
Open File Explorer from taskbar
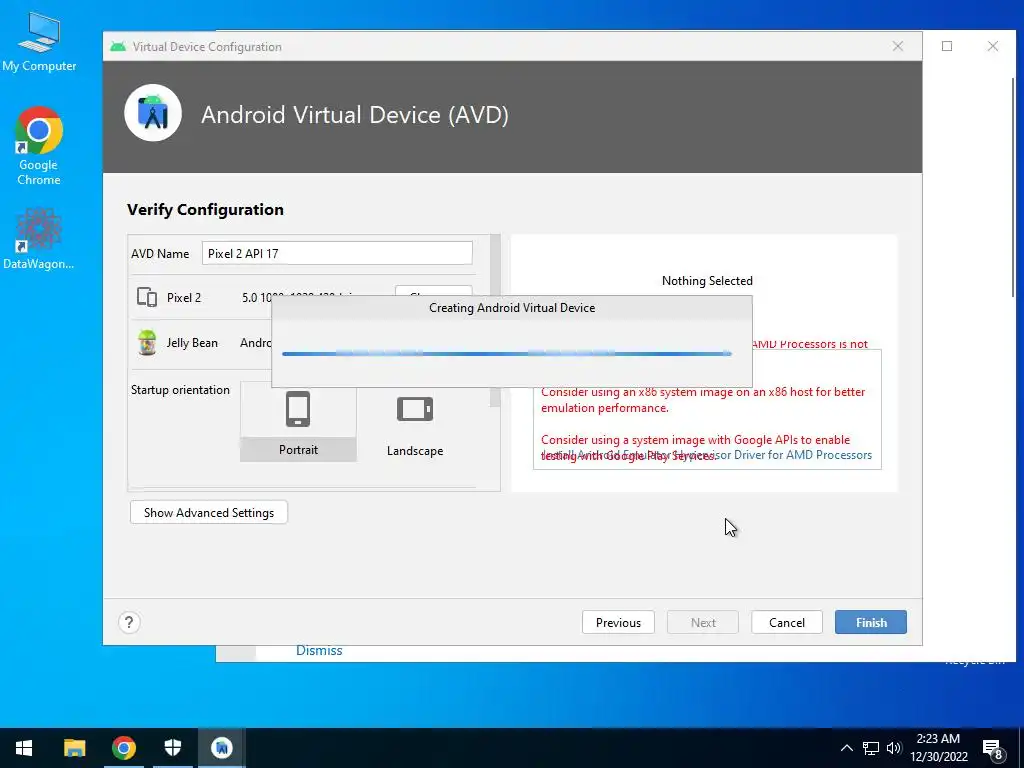(x=74, y=748)
